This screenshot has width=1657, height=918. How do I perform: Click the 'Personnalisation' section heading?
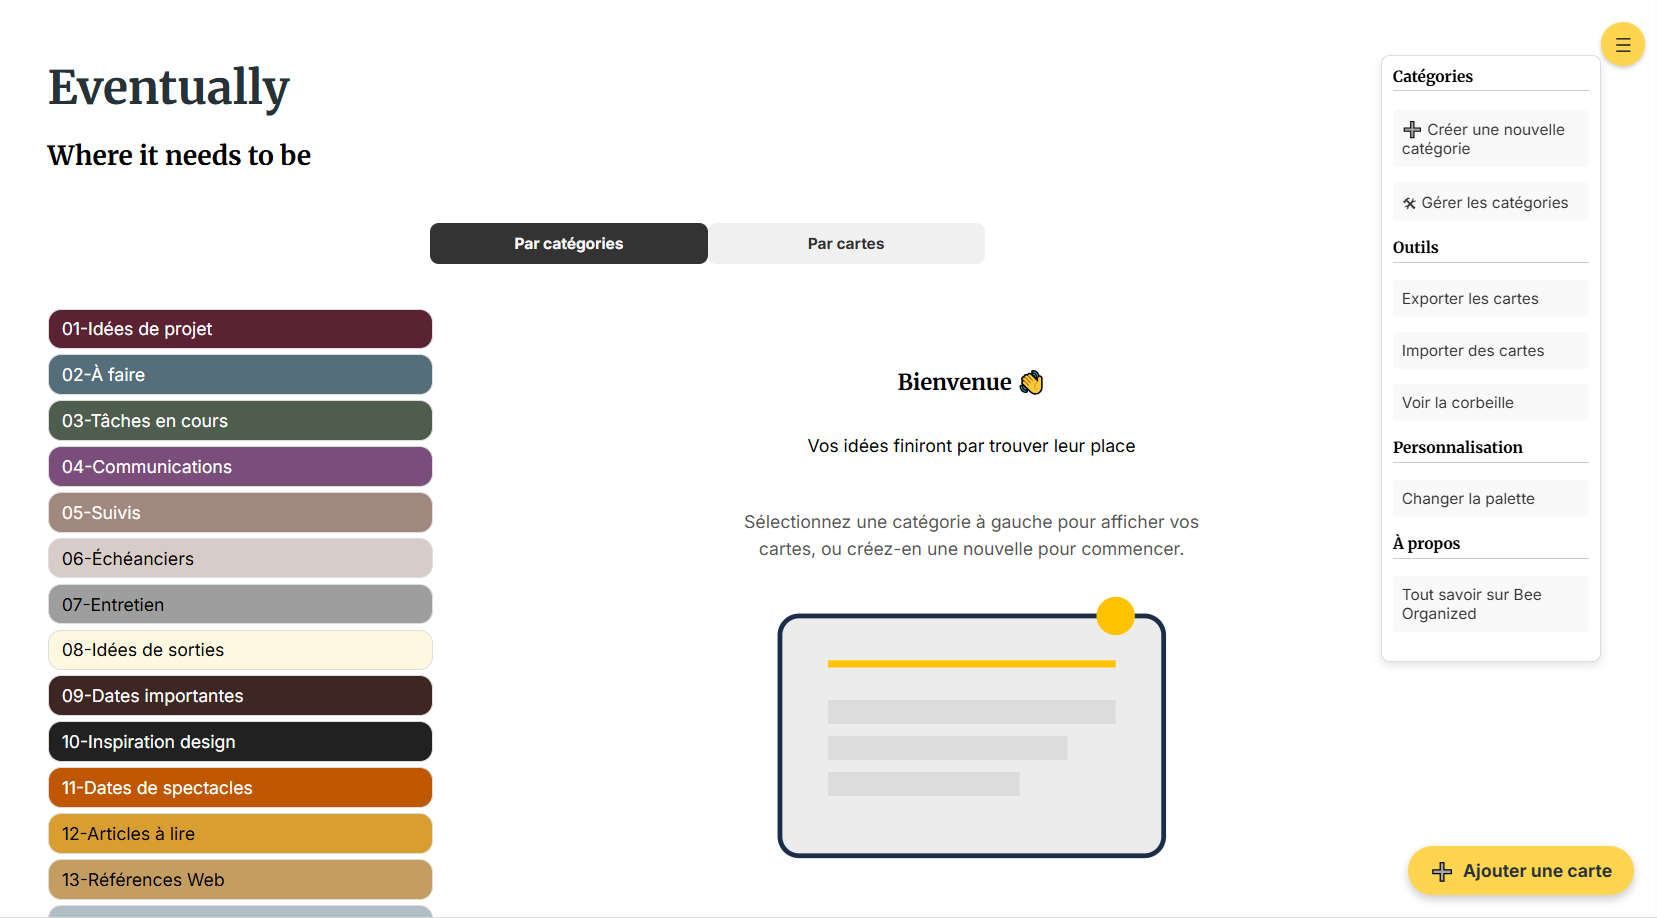coord(1457,447)
